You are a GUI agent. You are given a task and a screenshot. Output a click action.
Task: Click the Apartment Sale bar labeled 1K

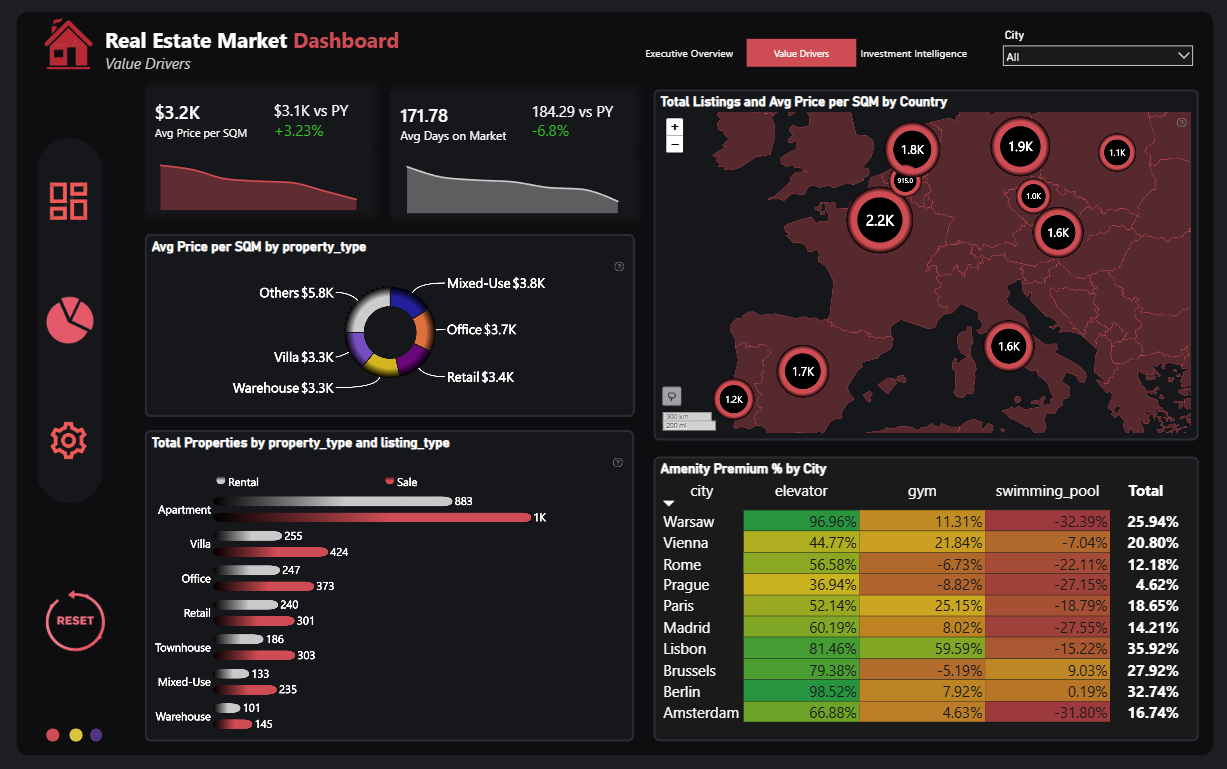tap(373, 517)
